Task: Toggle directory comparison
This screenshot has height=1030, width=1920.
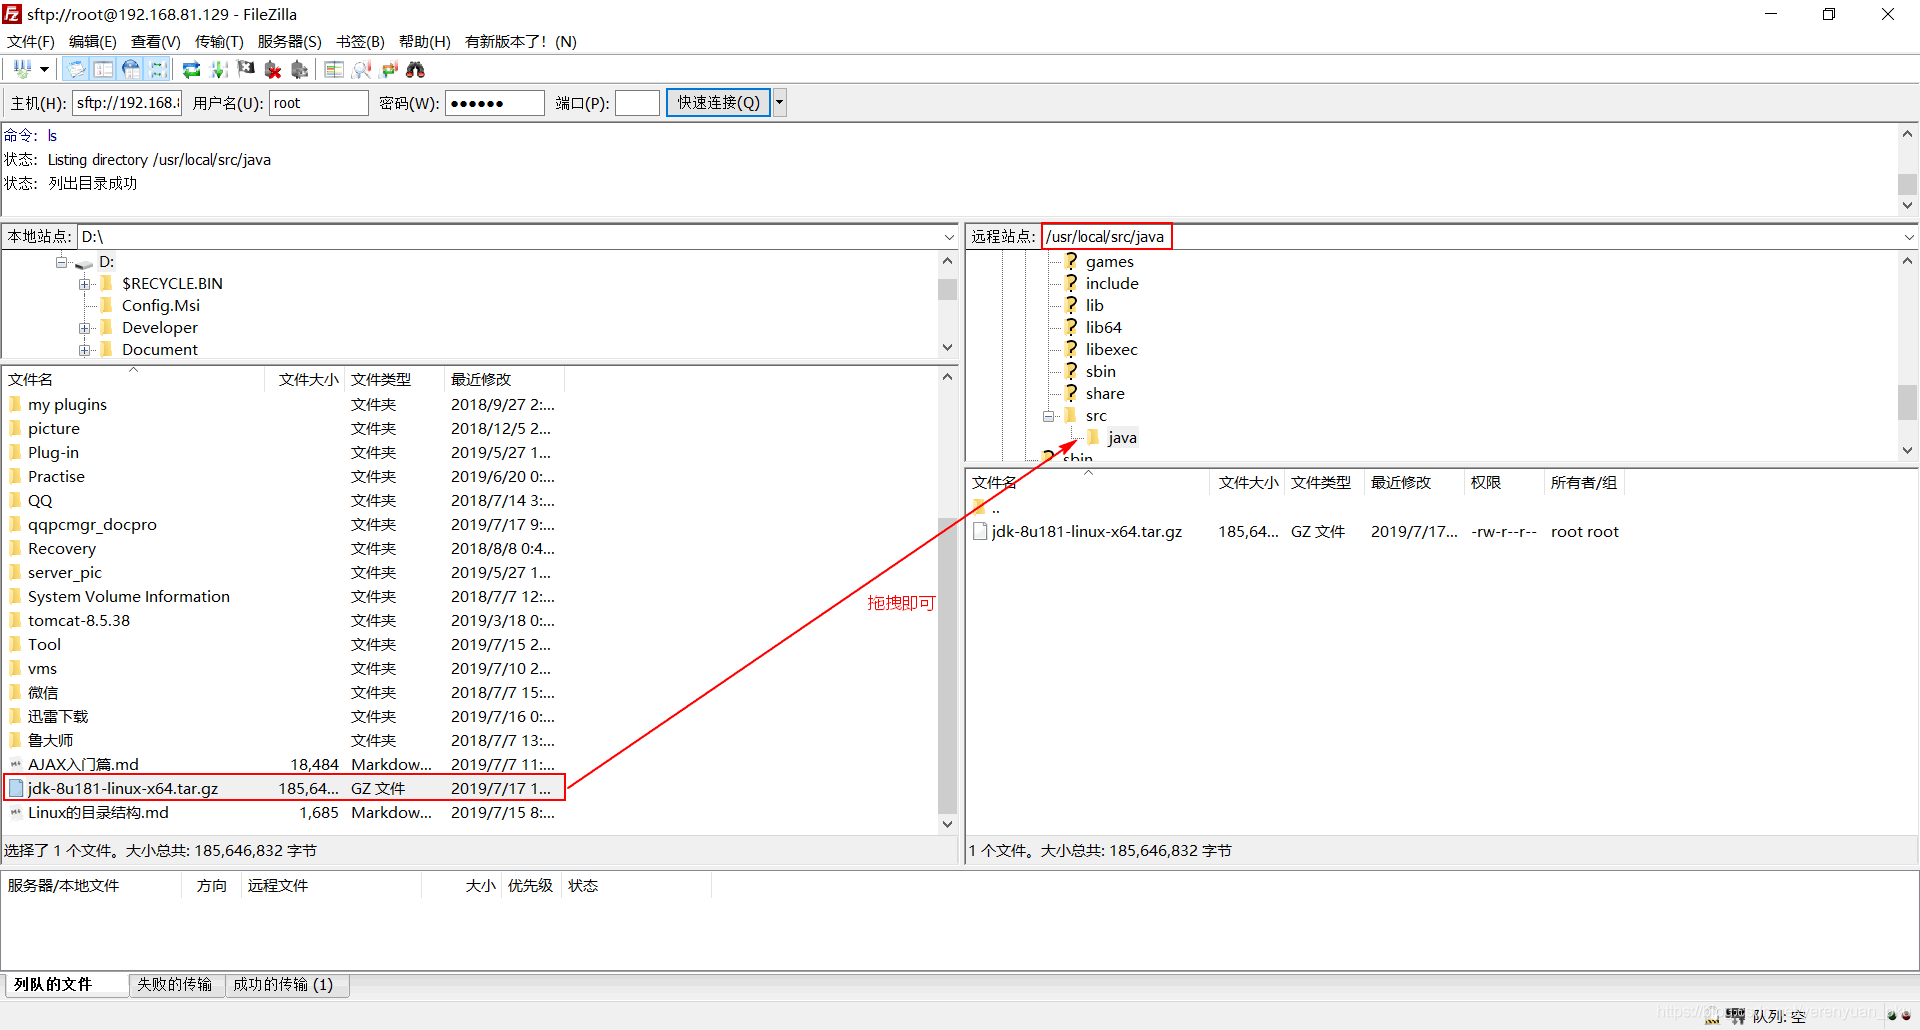Action: pos(361,69)
